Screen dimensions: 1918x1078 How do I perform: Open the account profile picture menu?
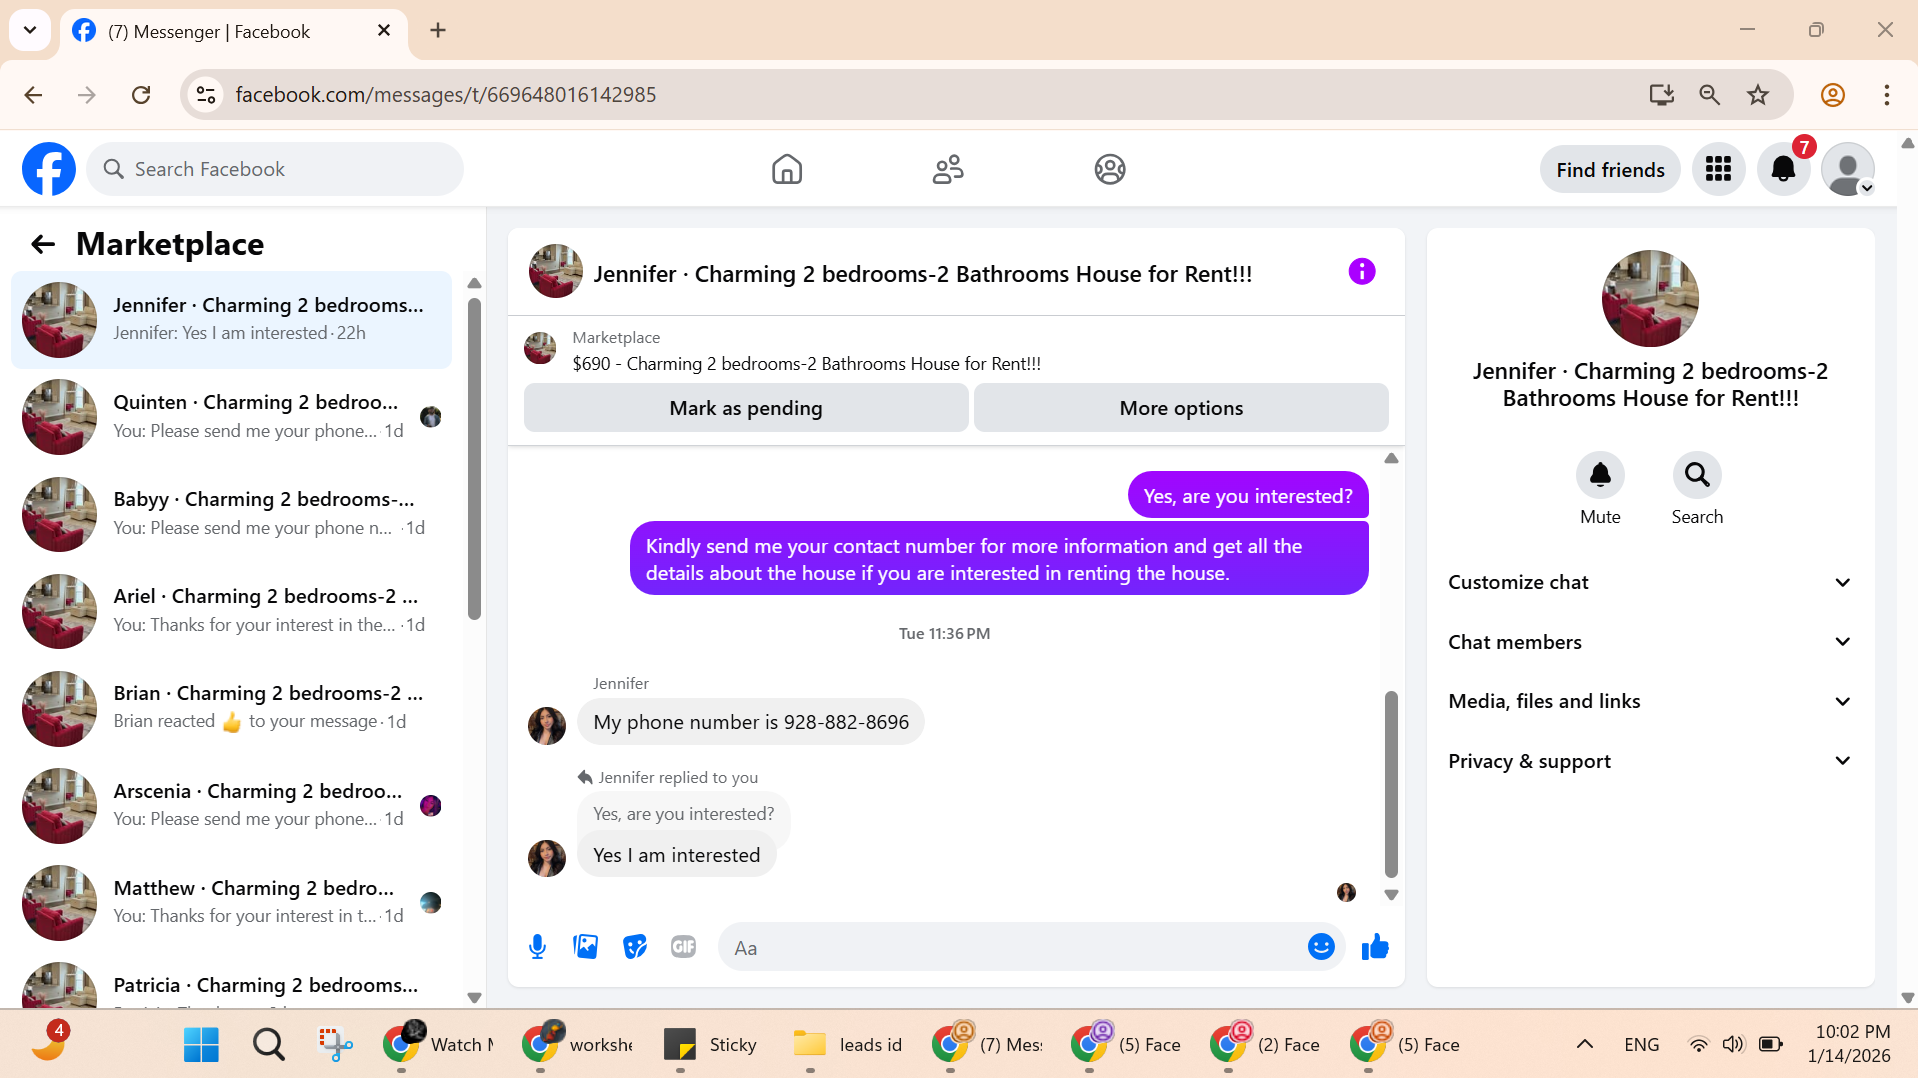point(1848,169)
